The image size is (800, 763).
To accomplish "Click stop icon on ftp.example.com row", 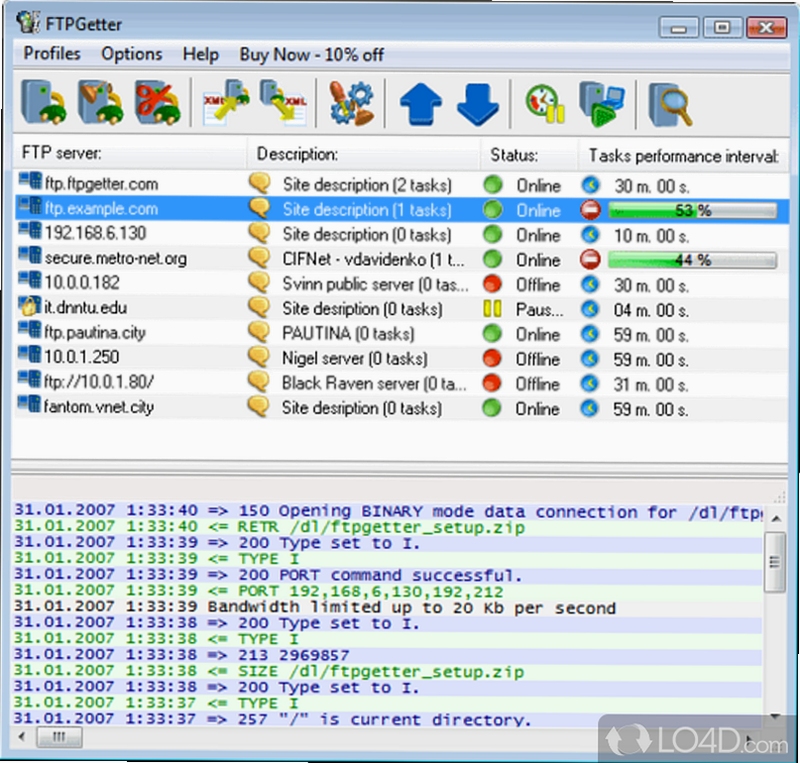I will [x=590, y=210].
